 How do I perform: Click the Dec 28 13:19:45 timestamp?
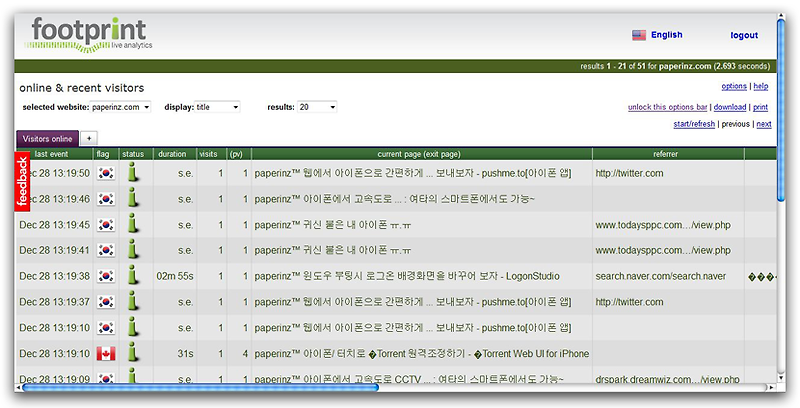(55, 224)
